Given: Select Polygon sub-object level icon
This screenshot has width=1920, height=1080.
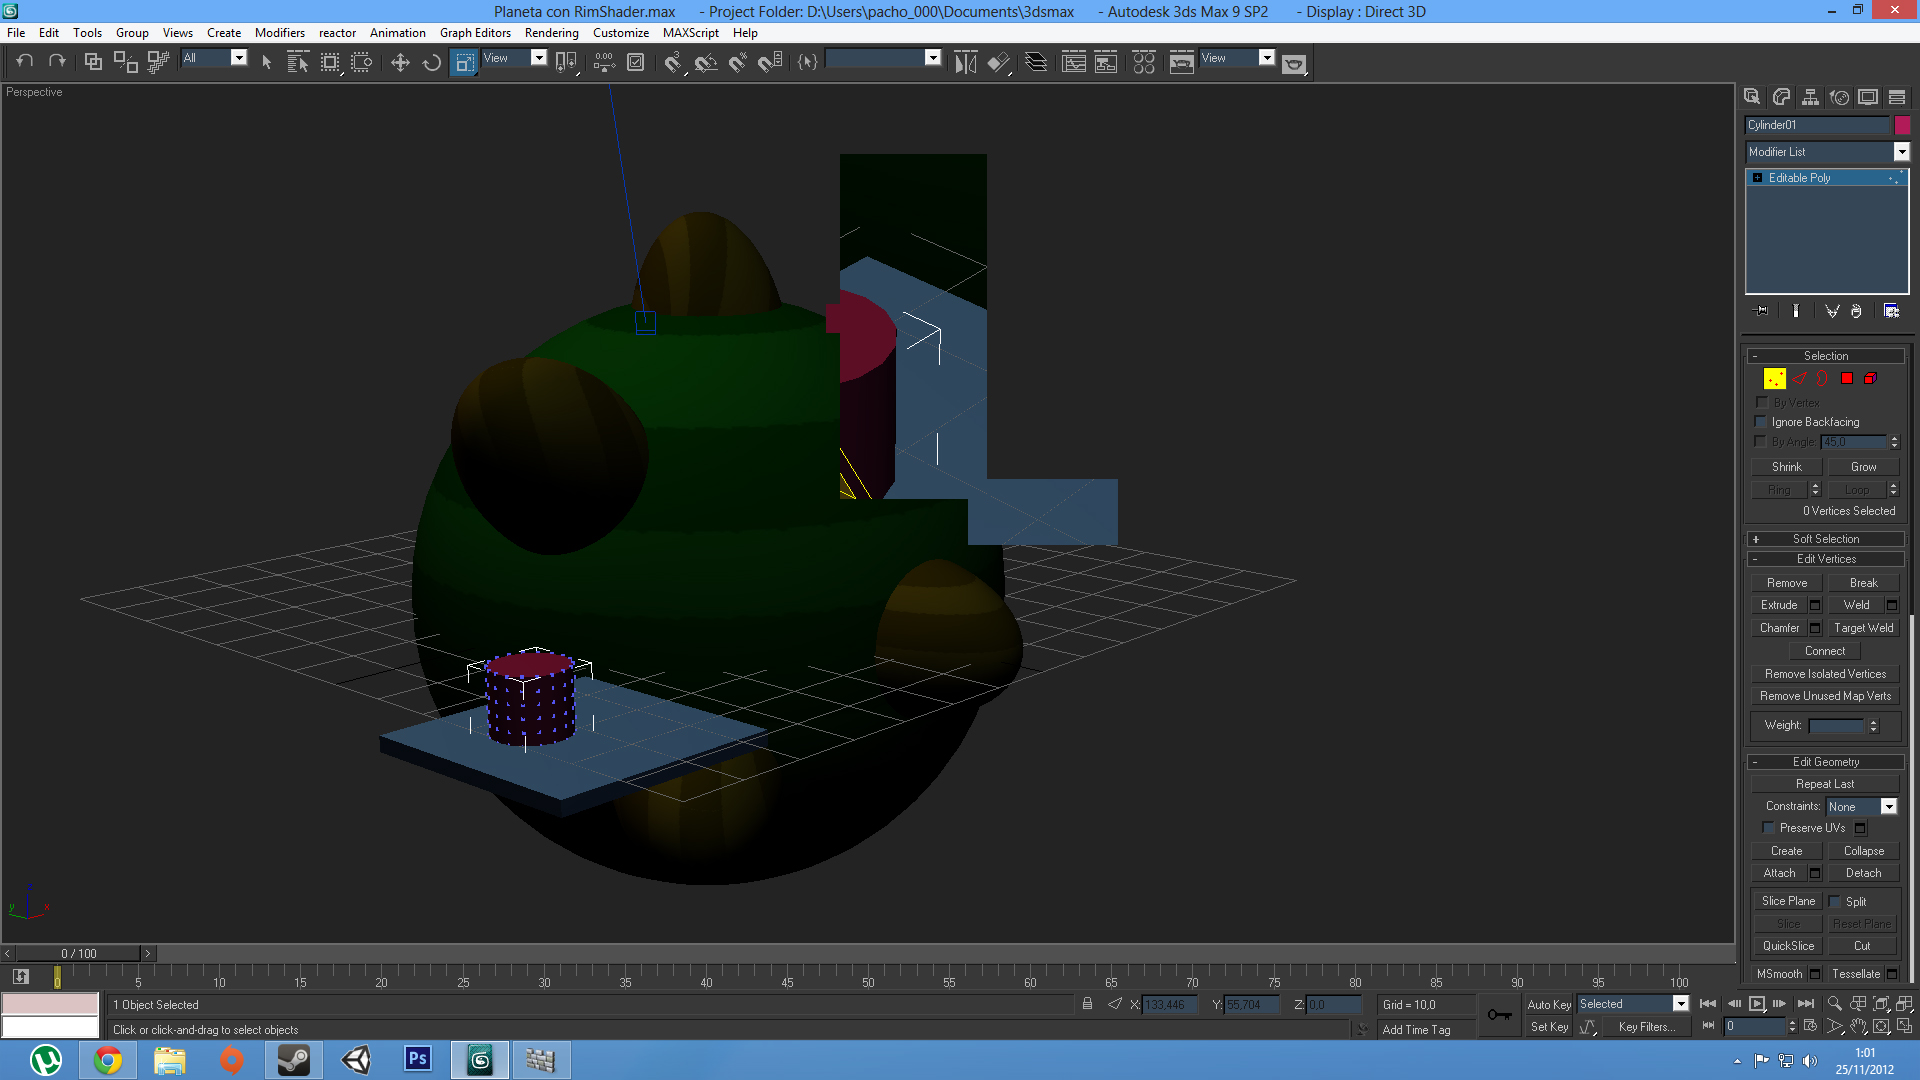Looking at the screenshot, I should (x=1847, y=379).
